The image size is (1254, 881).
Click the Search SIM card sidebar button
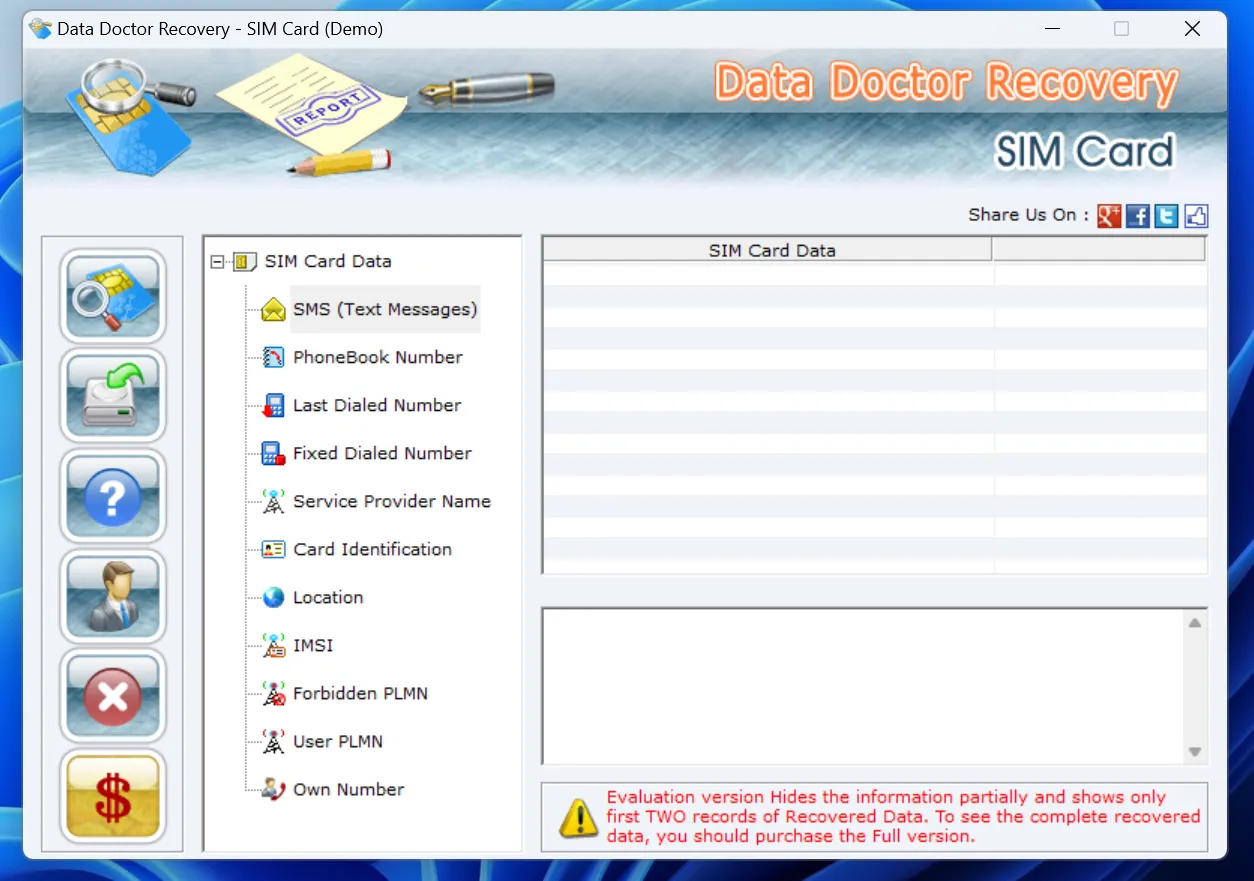[x=113, y=297]
